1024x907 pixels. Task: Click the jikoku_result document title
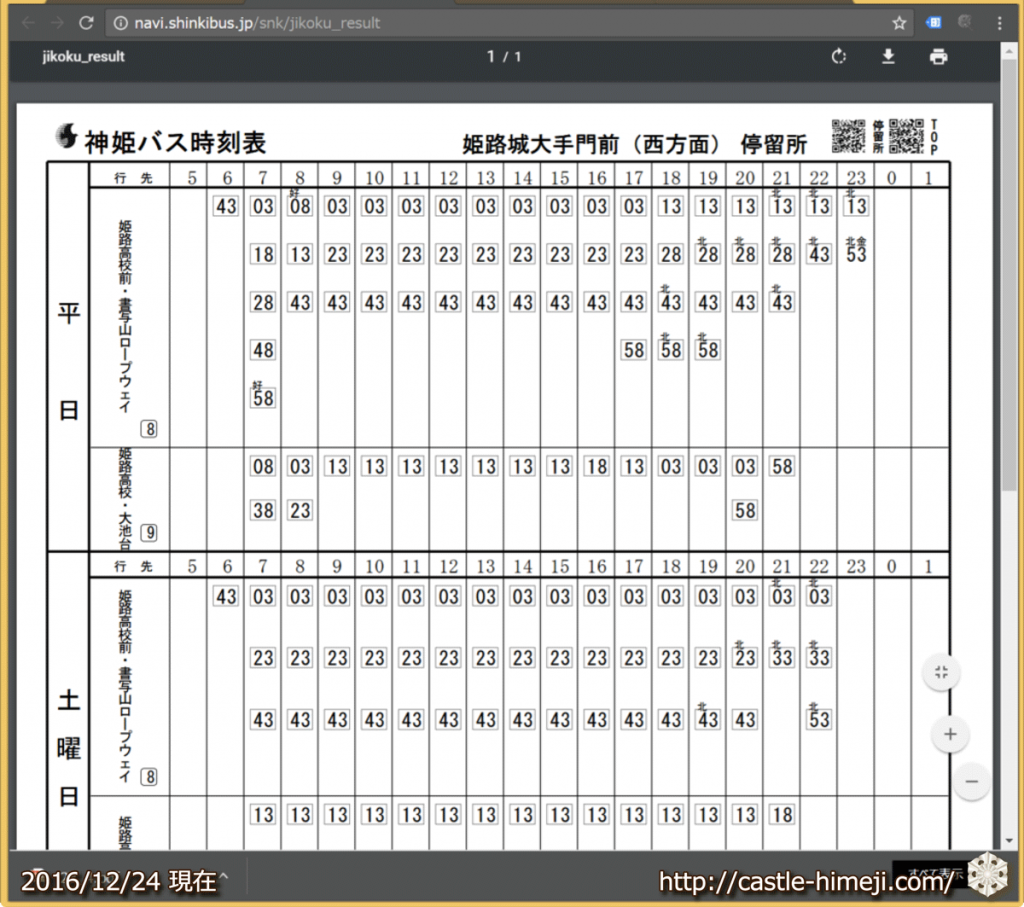click(83, 57)
